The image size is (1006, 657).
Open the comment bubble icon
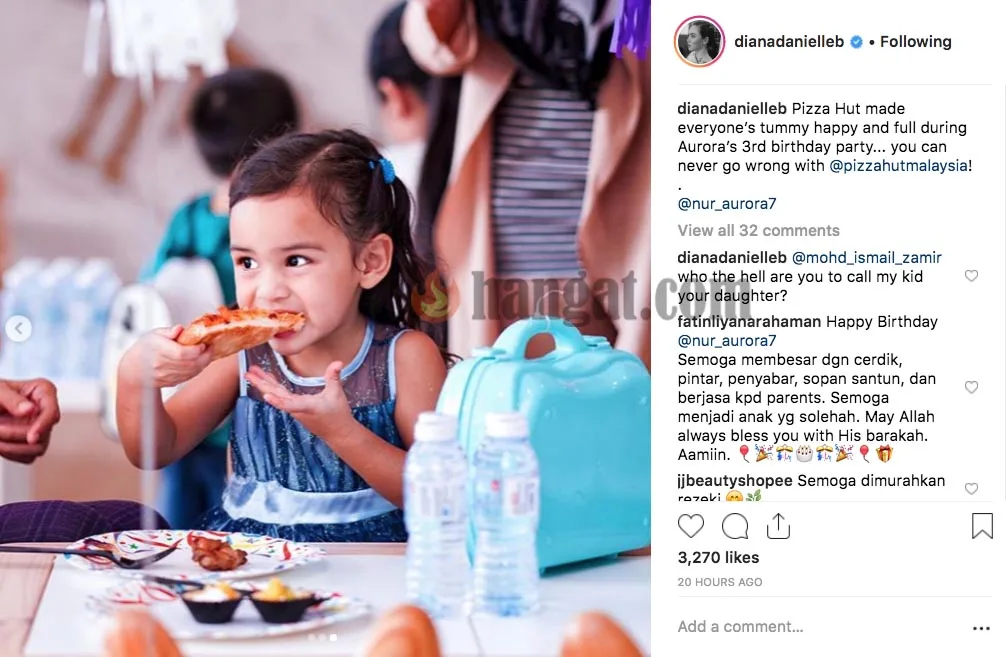tap(735, 526)
